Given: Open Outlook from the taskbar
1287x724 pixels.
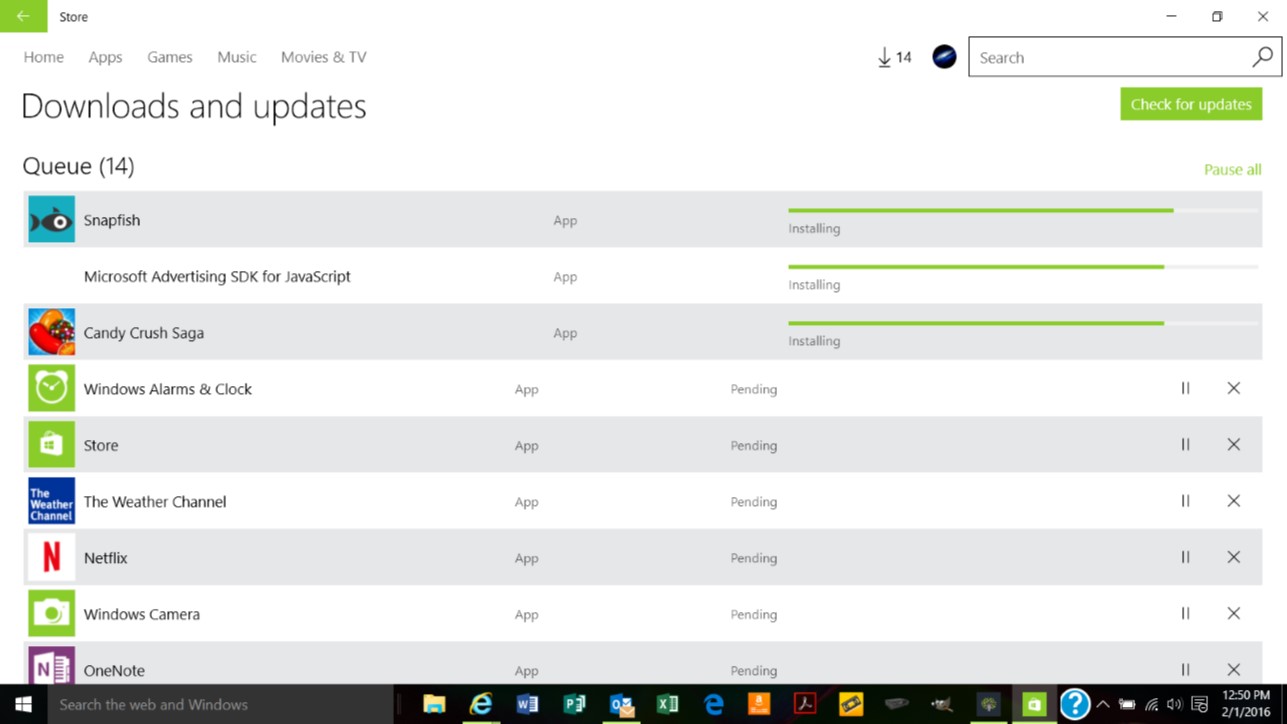Looking at the screenshot, I should pyautogui.click(x=621, y=704).
